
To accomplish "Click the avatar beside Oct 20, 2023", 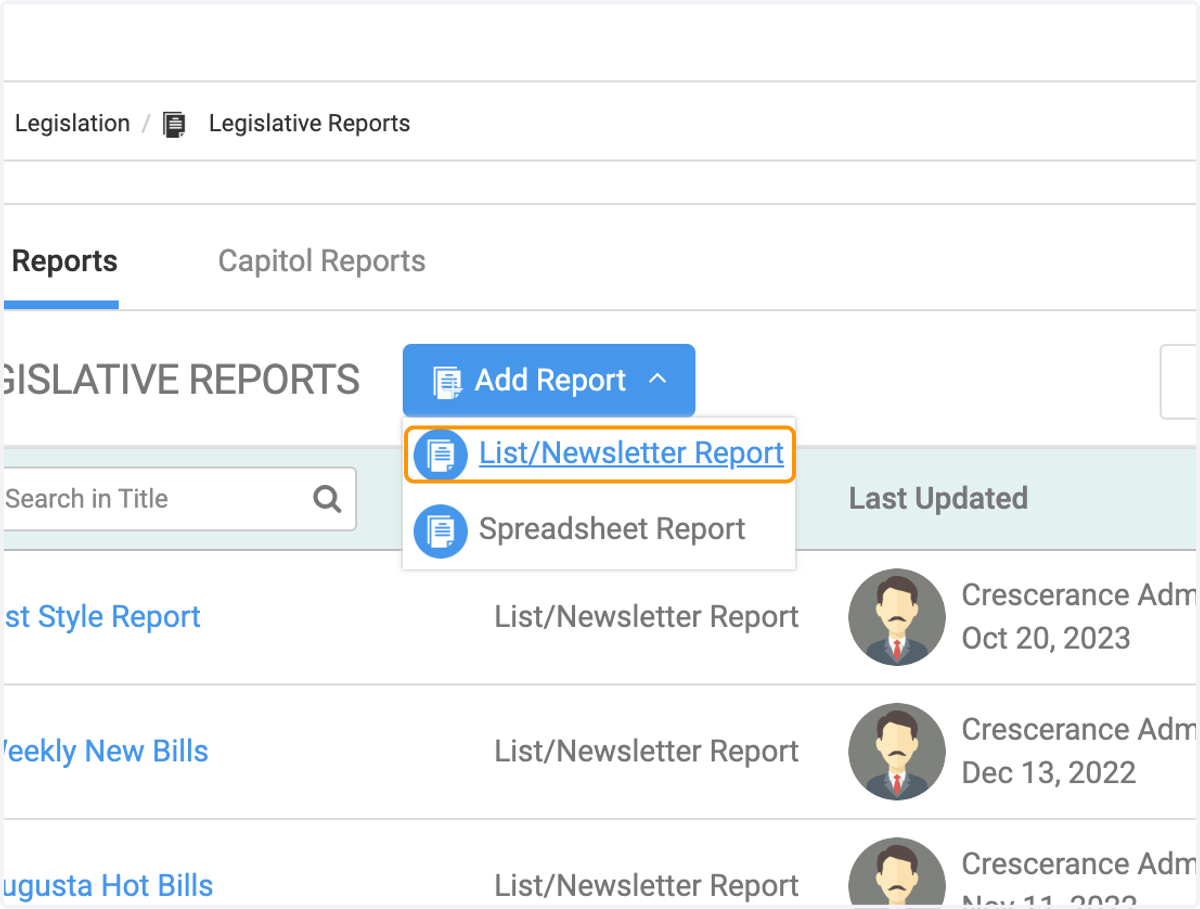I will [897, 617].
